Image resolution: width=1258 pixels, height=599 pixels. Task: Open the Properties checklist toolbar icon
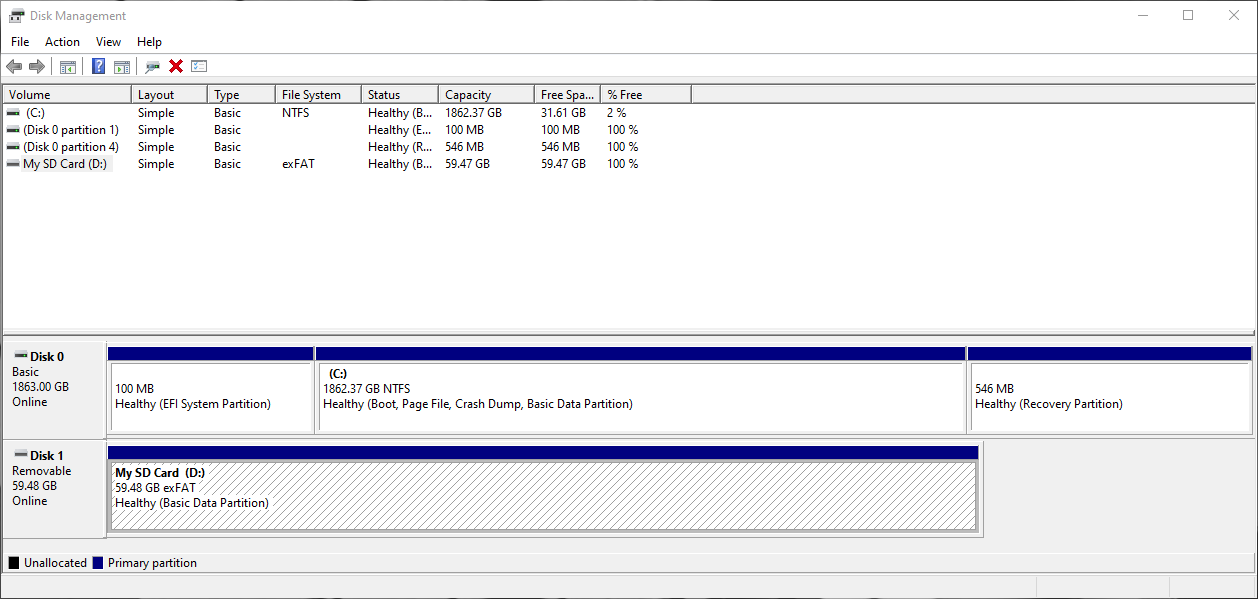(199, 67)
